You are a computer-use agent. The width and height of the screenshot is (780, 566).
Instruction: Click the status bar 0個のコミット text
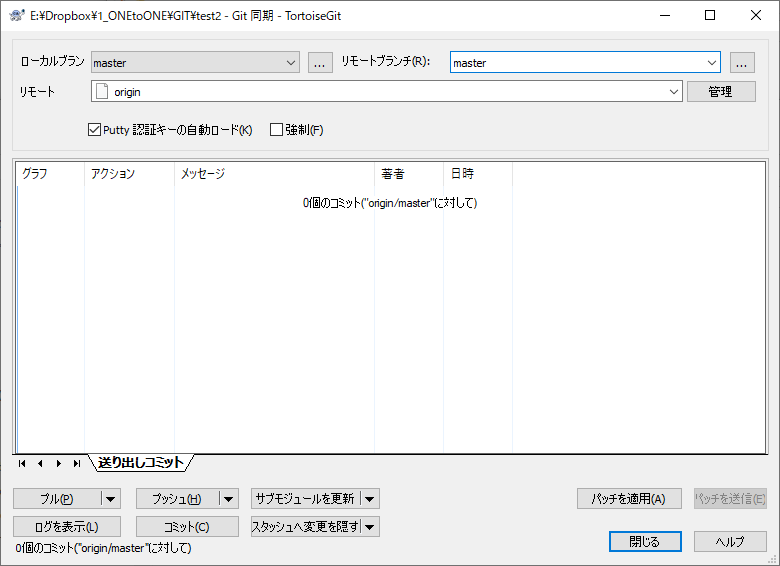click(x=103, y=548)
